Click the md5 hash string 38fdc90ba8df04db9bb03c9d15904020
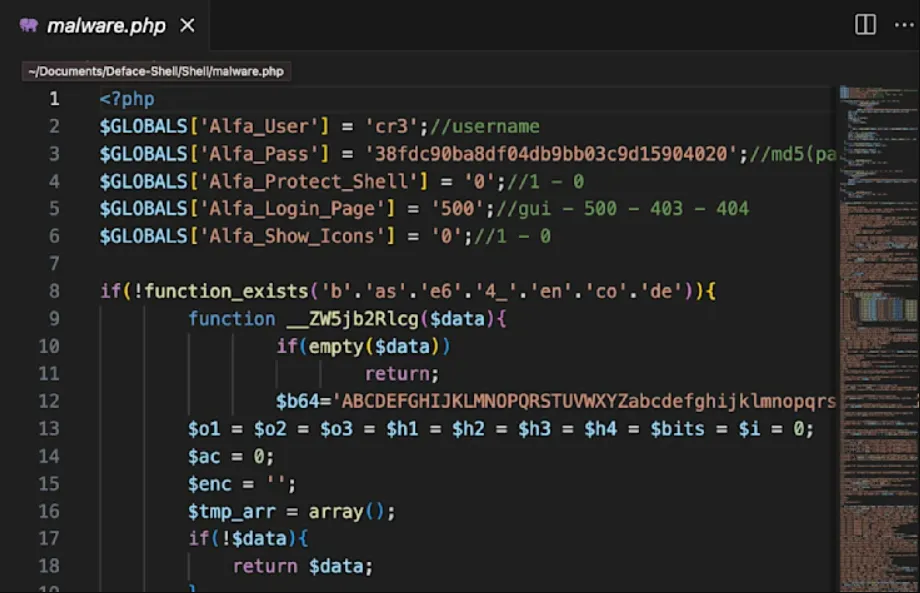Viewport: 920px width, 593px height. (551, 154)
